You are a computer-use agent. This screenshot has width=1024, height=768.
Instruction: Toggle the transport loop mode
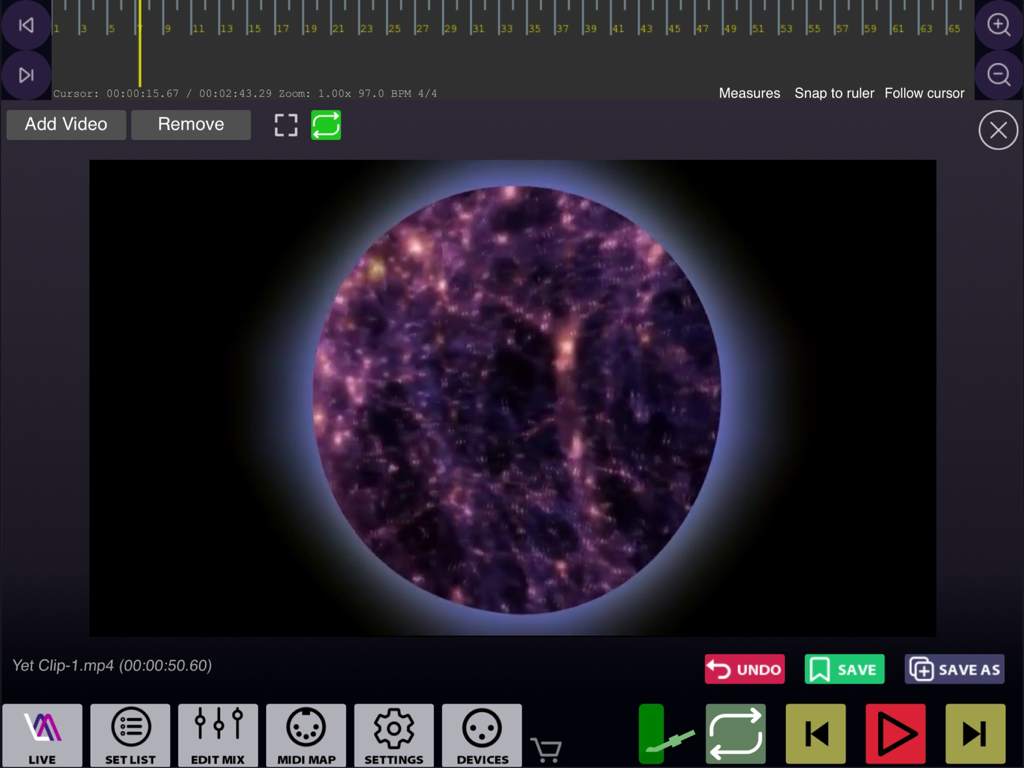click(735, 733)
